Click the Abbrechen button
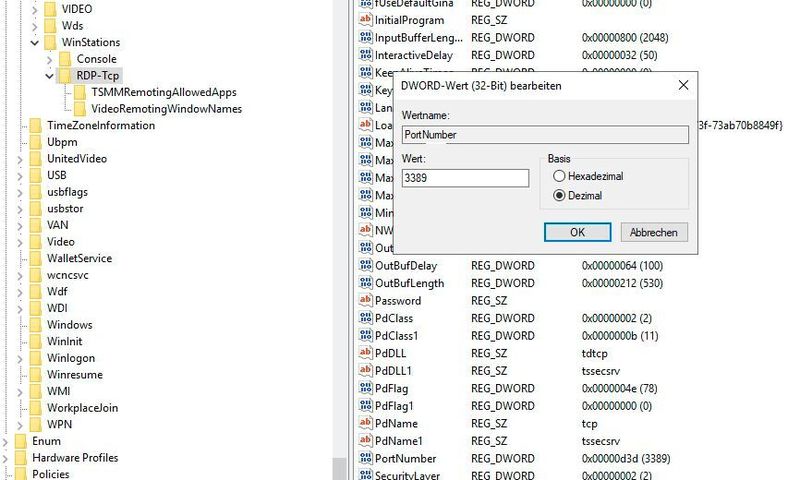This screenshot has height=480, width=800. pyautogui.click(x=654, y=232)
